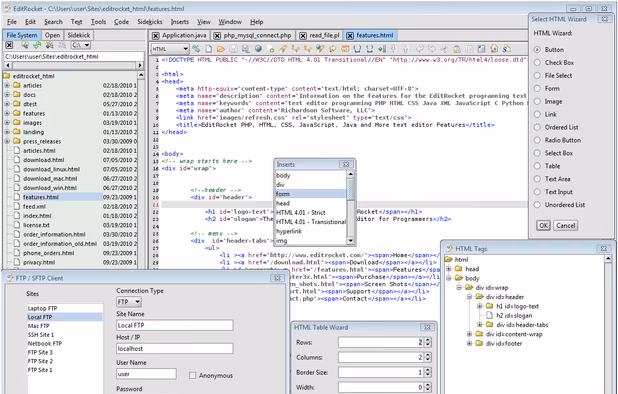
Task: Expand the head node in HTML Tags
Action: [x=449, y=269]
